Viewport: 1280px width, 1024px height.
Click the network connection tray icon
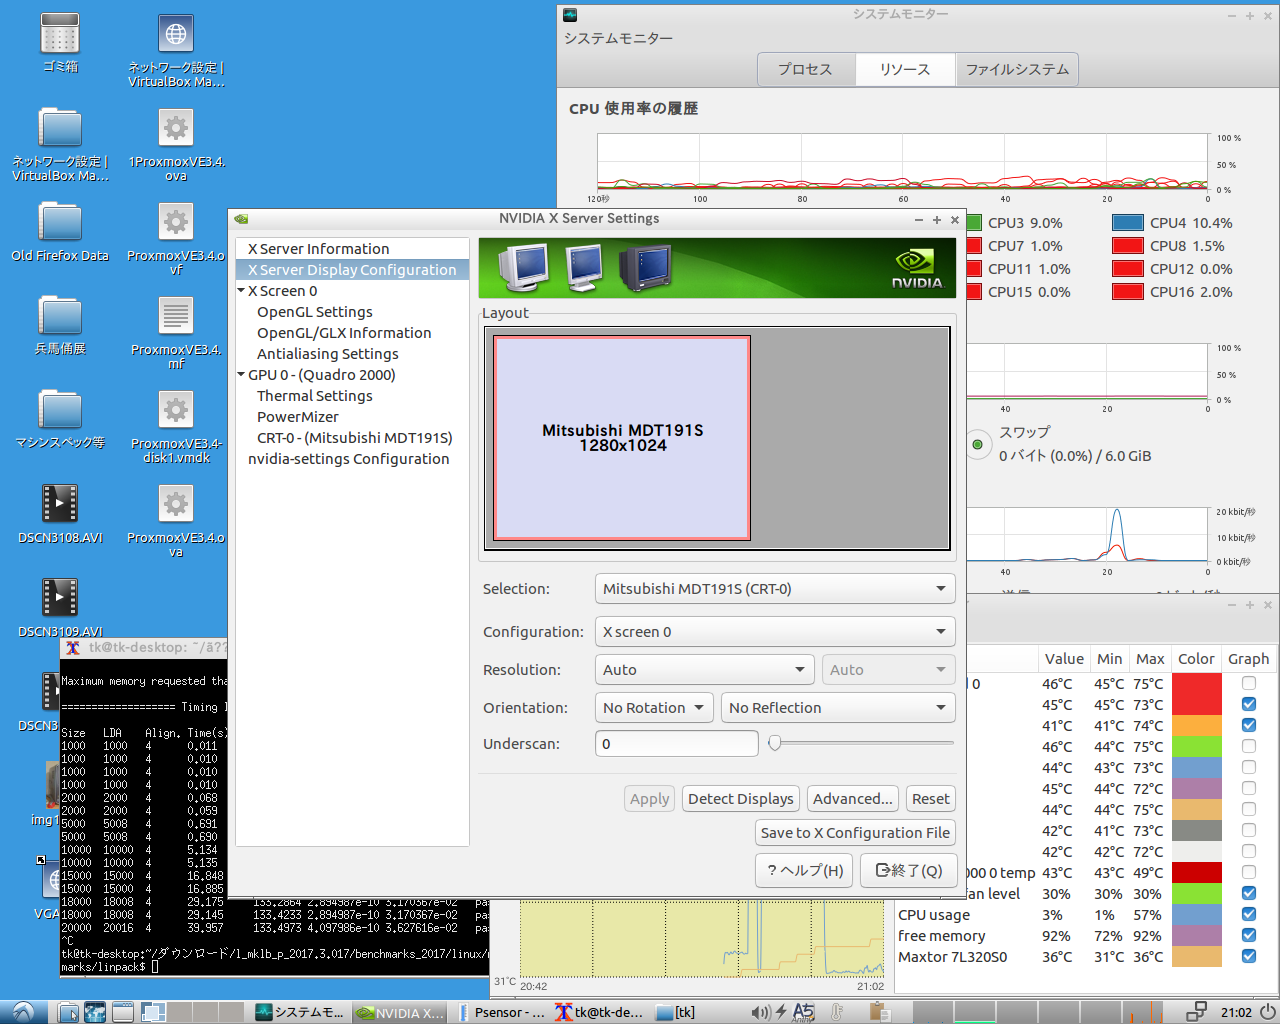[x=1195, y=1012]
